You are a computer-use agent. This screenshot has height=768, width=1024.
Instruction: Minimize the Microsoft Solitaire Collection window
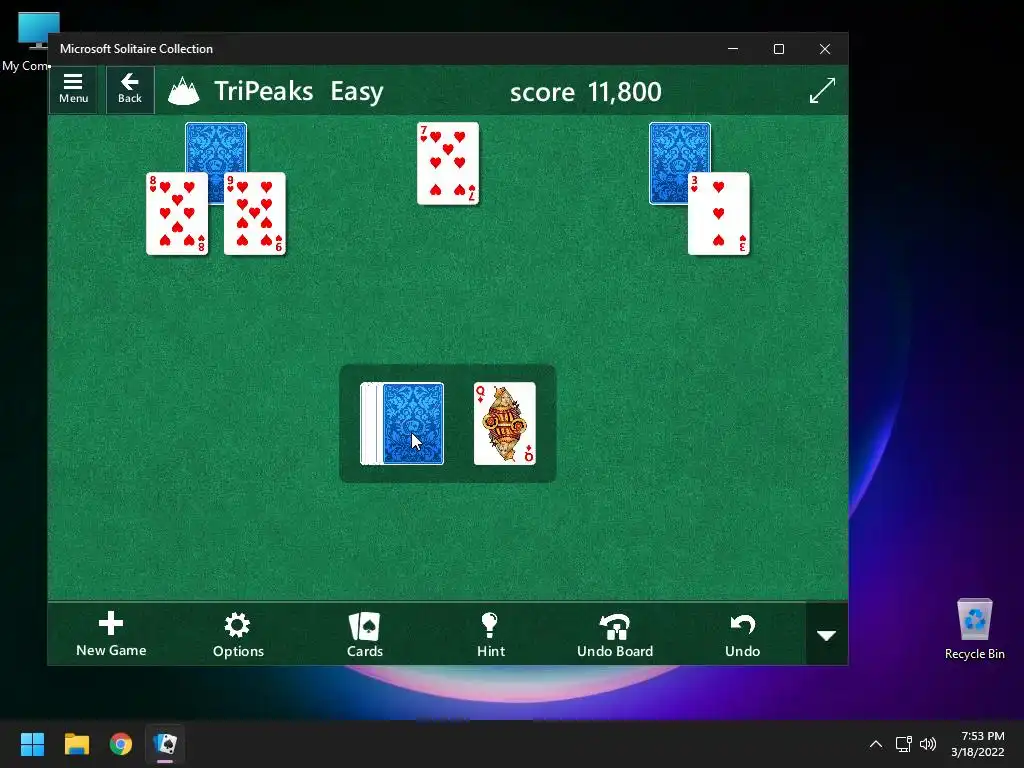click(733, 49)
